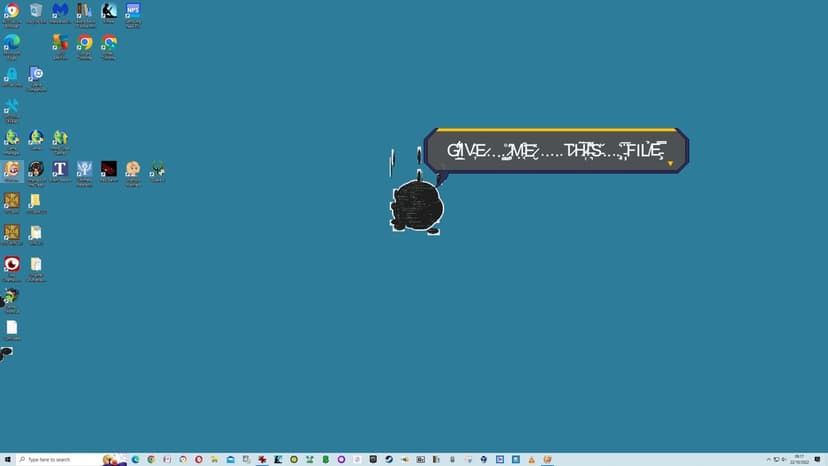828x466 pixels.
Task: Select the green antlered creature desktop icon
Action: pos(157,171)
